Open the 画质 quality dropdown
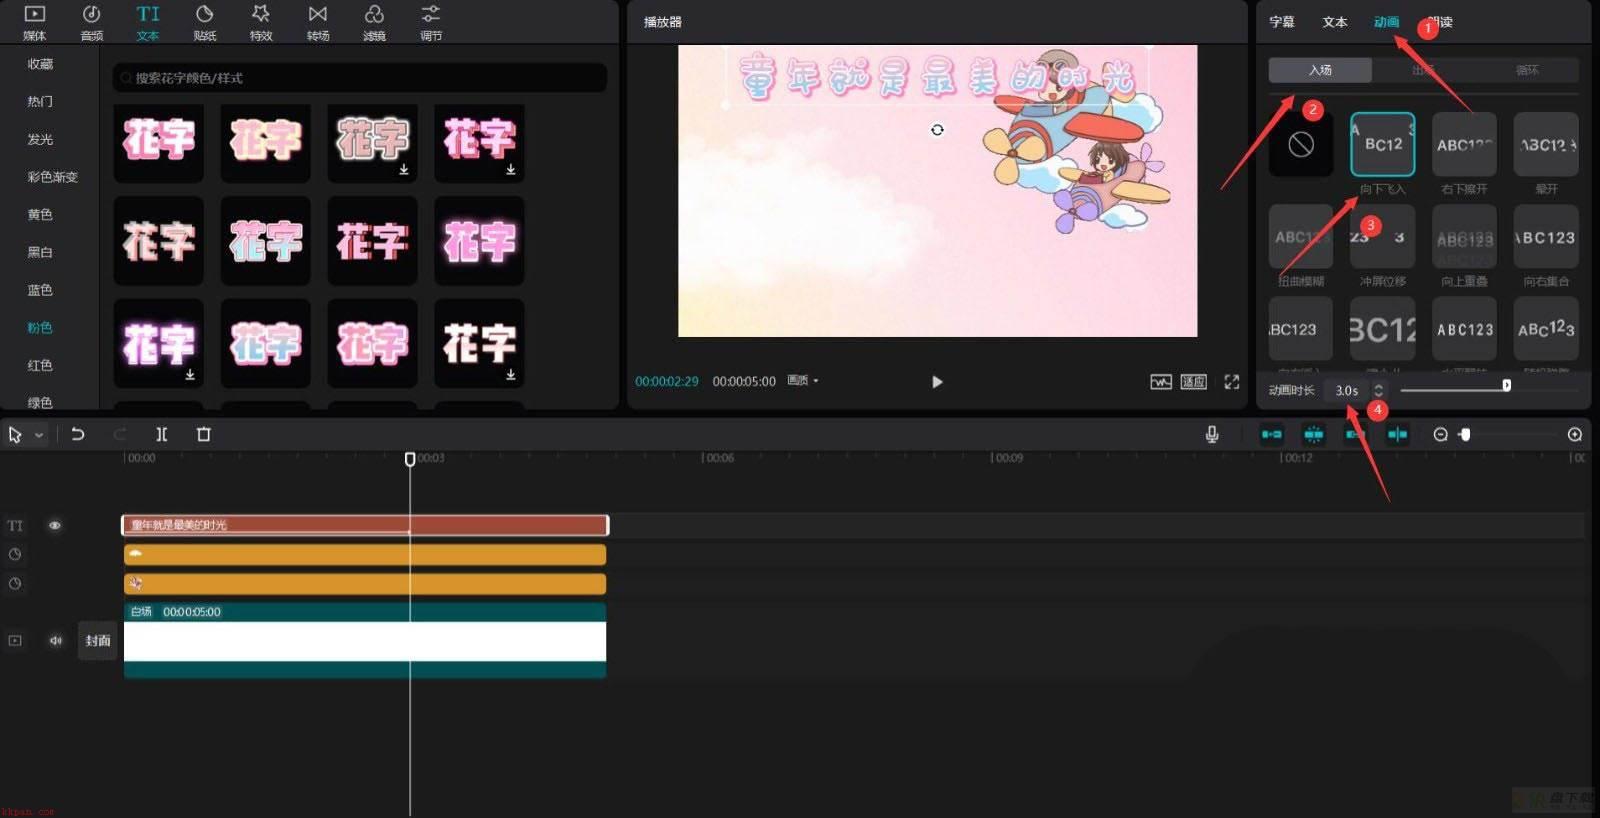This screenshot has height=818, width=1600. 803,381
